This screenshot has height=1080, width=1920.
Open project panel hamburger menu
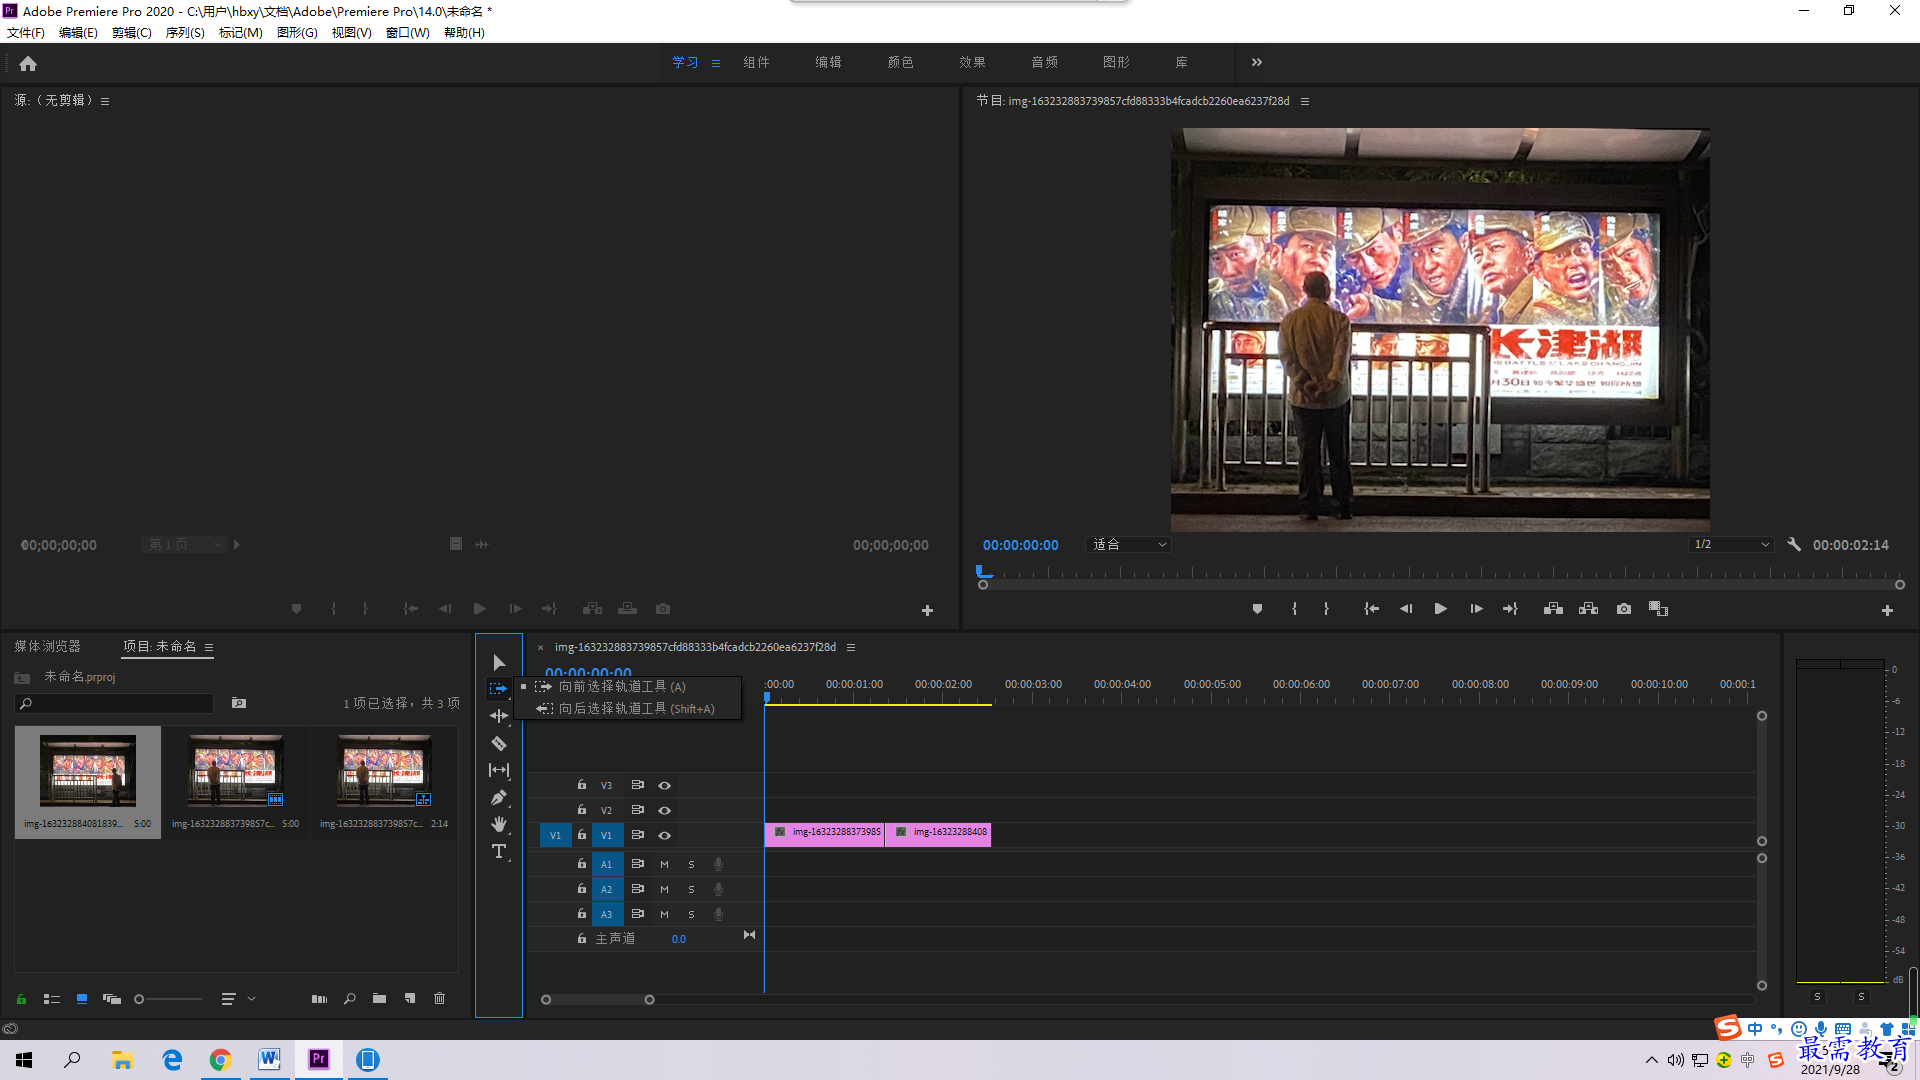point(209,647)
